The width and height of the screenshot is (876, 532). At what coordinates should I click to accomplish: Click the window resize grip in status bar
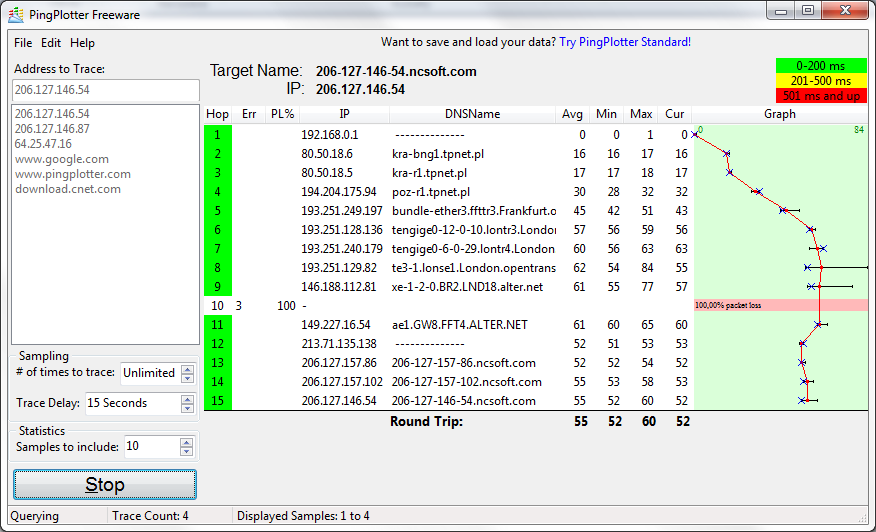[863, 517]
